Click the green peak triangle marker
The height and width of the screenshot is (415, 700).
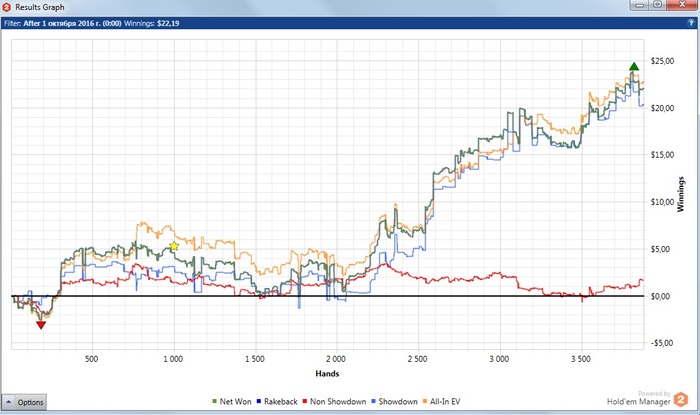tap(634, 66)
